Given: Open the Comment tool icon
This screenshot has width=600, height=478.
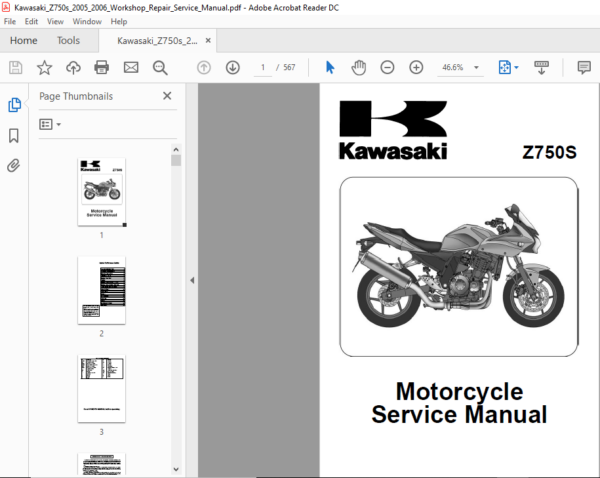Looking at the screenshot, I should [x=584, y=68].
